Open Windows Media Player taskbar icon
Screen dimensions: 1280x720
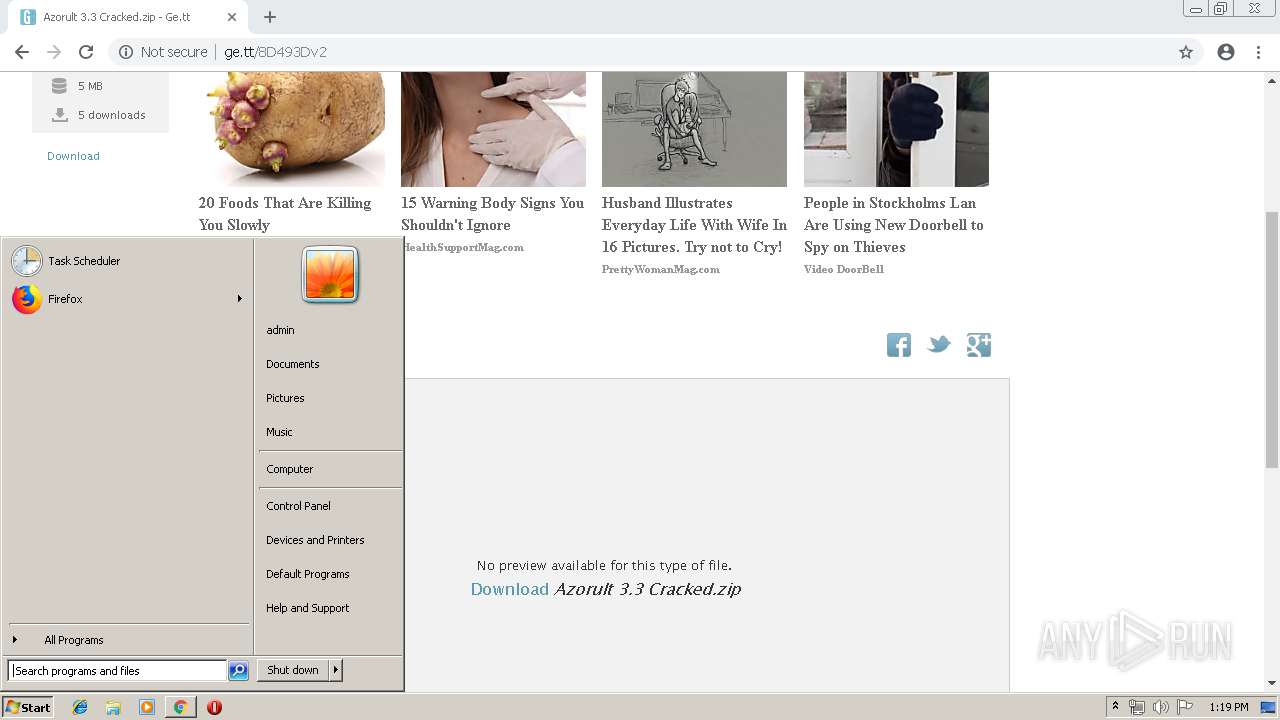coord(147,707)
